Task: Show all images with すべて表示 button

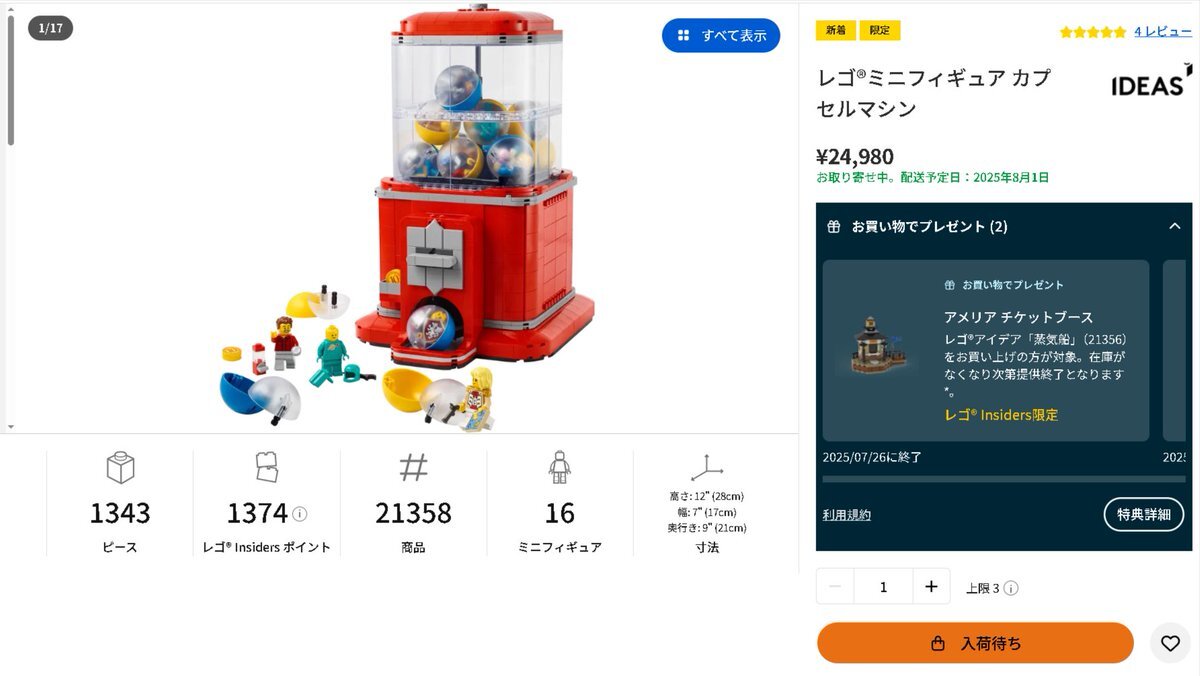Action: [x=721, y=35]
